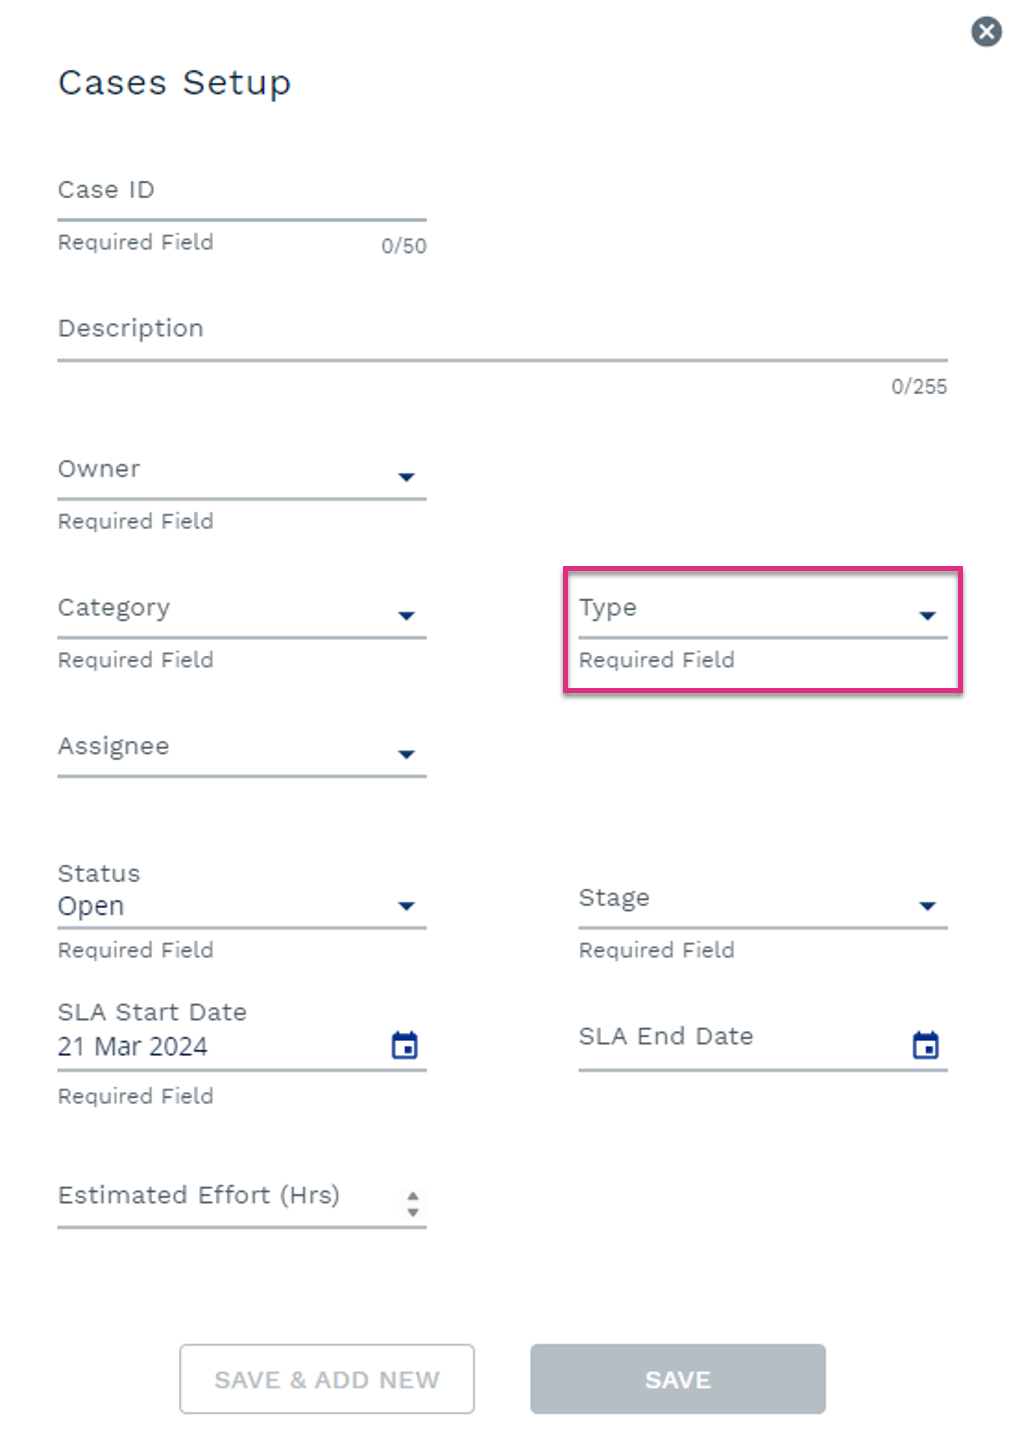The image size is (1022, 1440).
Task: Expand the Type dropdown arrow
Action: (927, 616)
